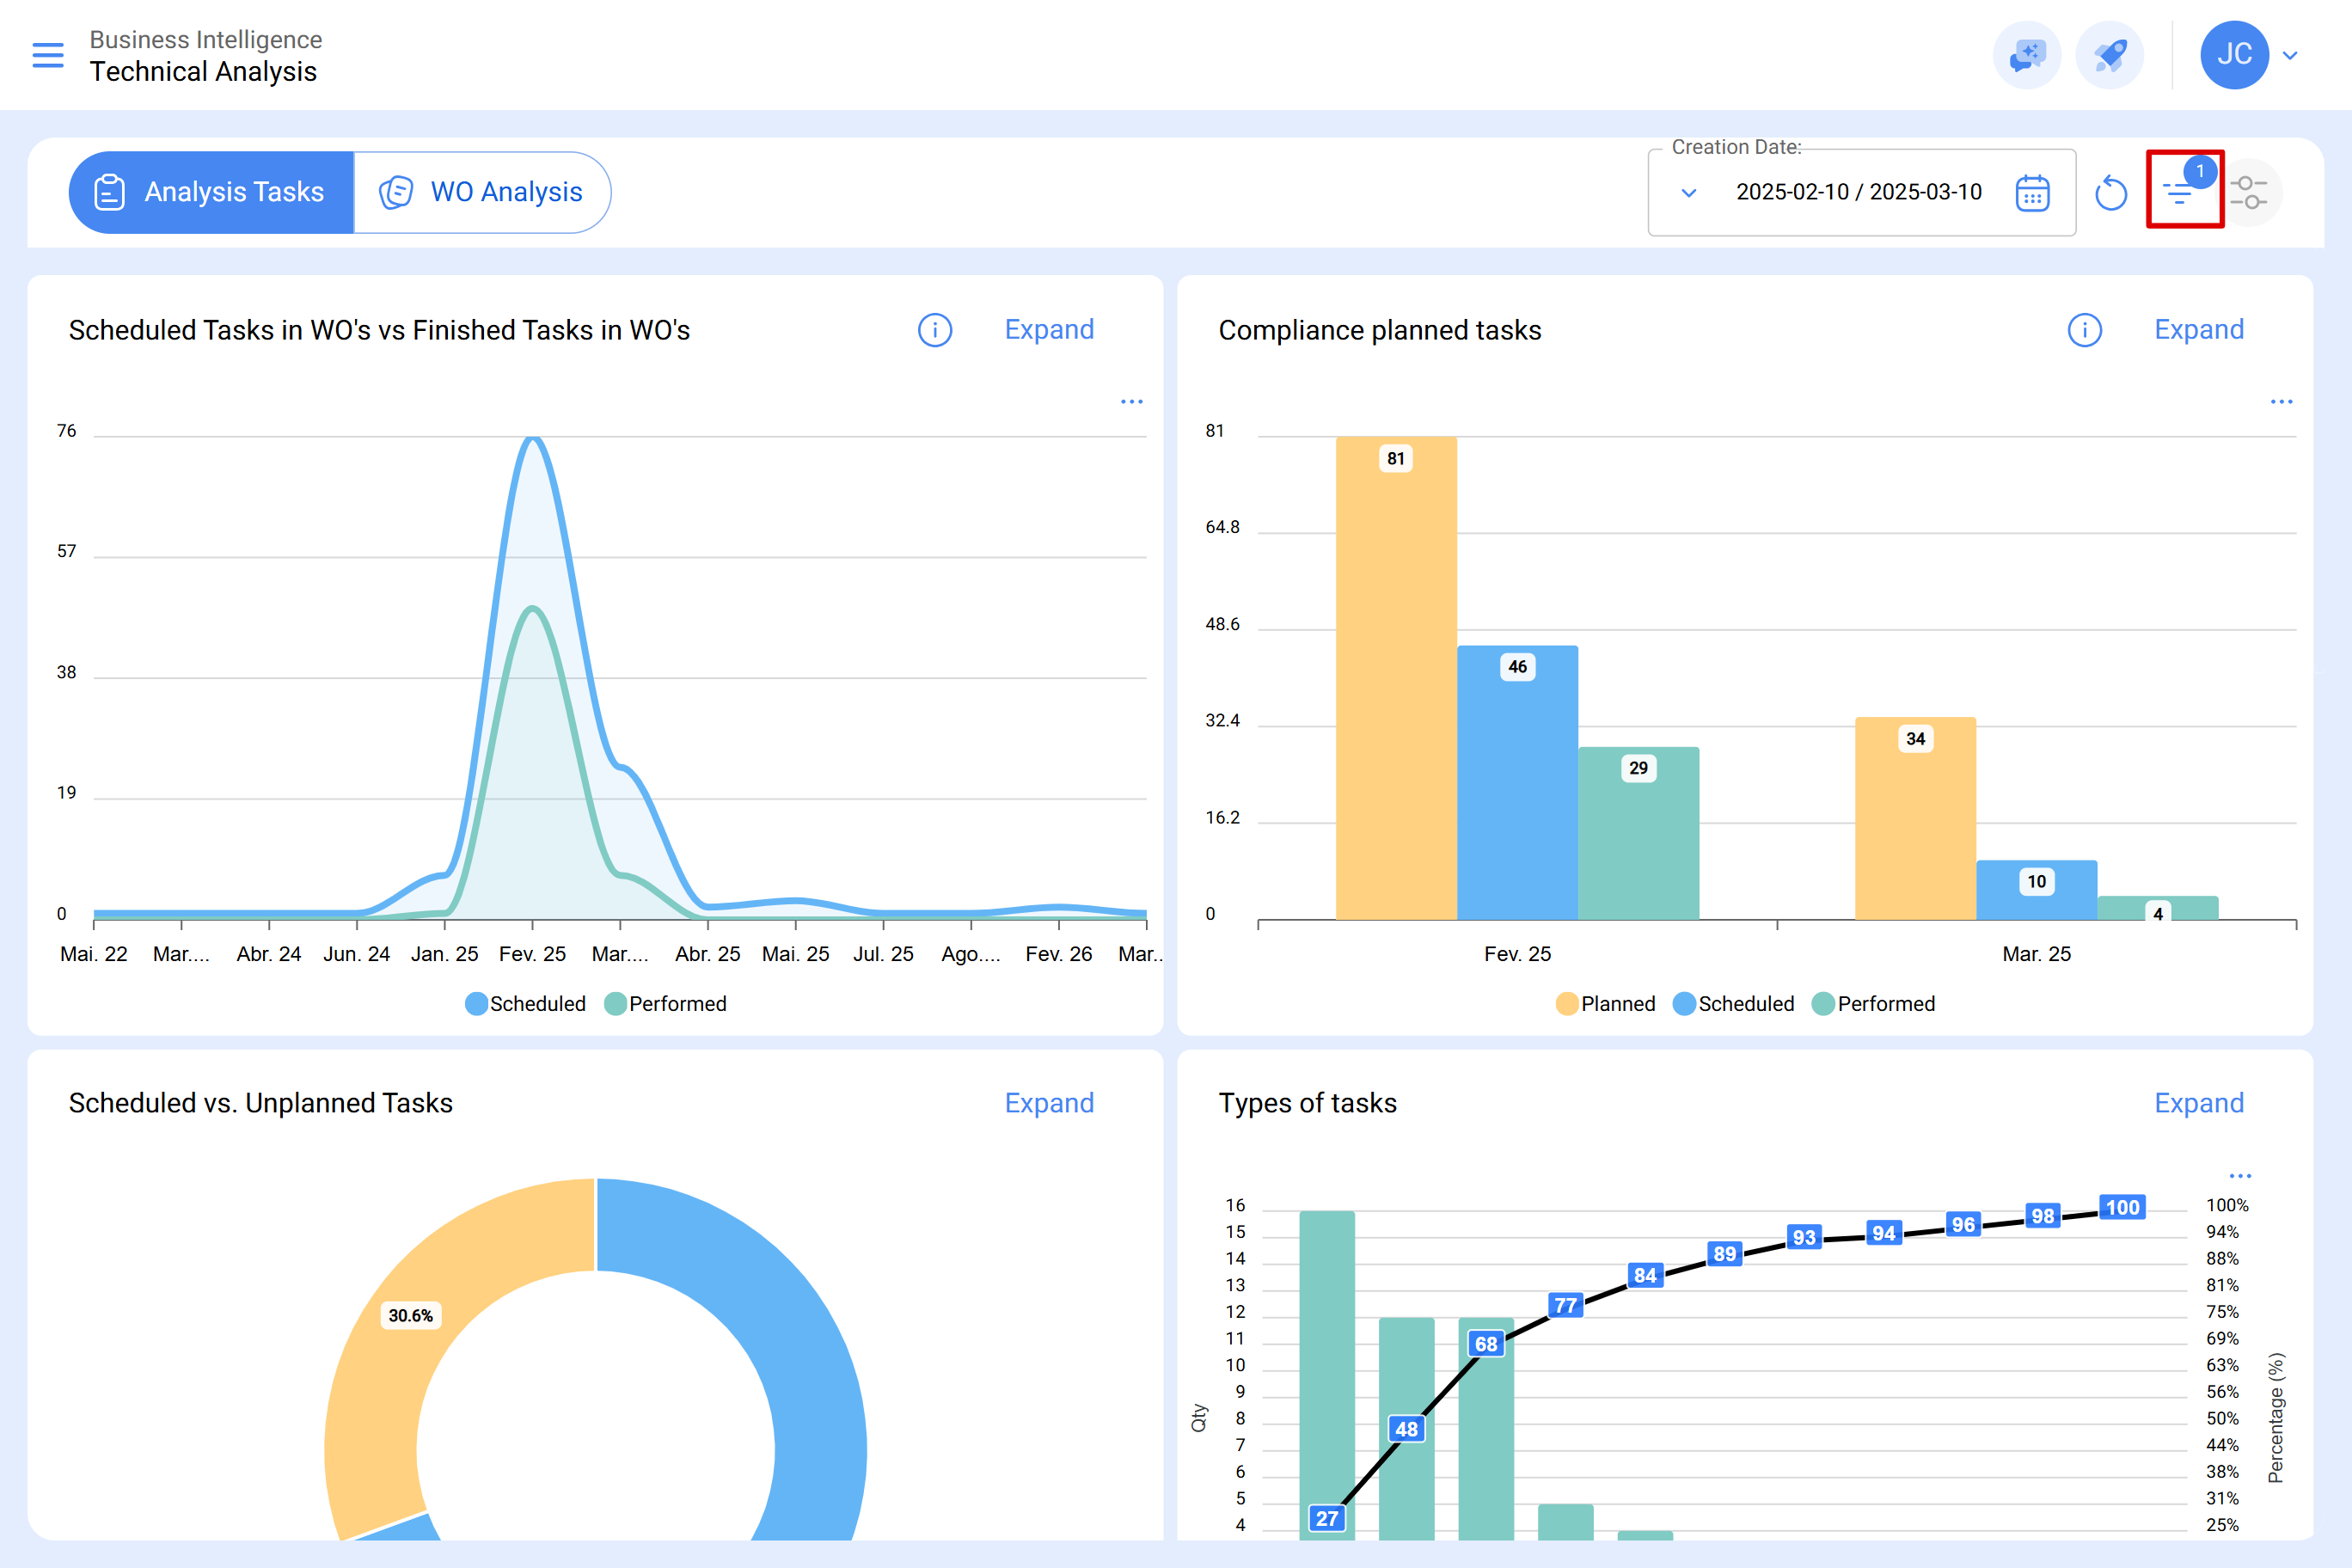Expand the Compliance planned tasks chart

(2199, 330)
